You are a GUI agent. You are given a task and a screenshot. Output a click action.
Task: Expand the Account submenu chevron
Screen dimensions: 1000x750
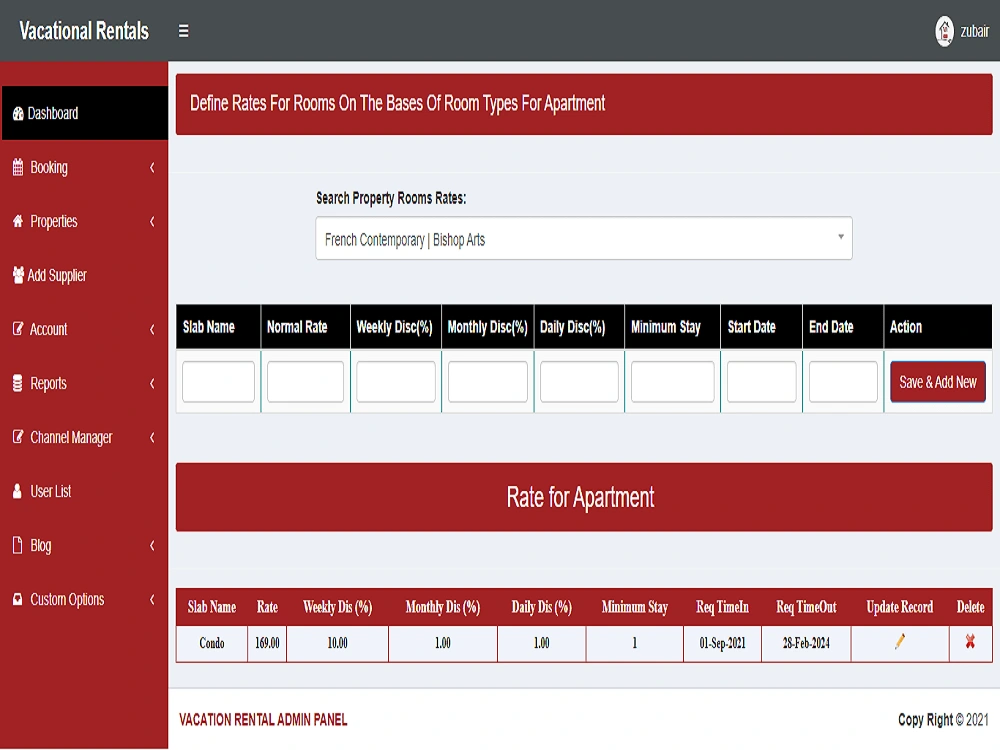click(152, 329)
